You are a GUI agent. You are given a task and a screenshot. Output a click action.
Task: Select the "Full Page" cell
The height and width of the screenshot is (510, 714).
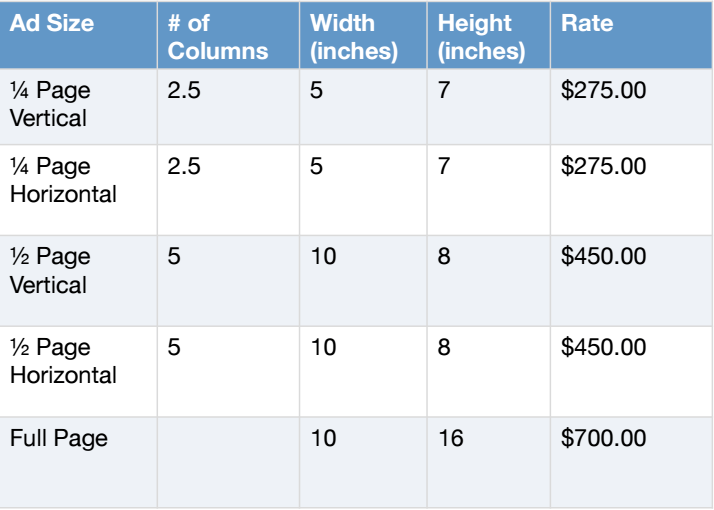coord(59,438)
